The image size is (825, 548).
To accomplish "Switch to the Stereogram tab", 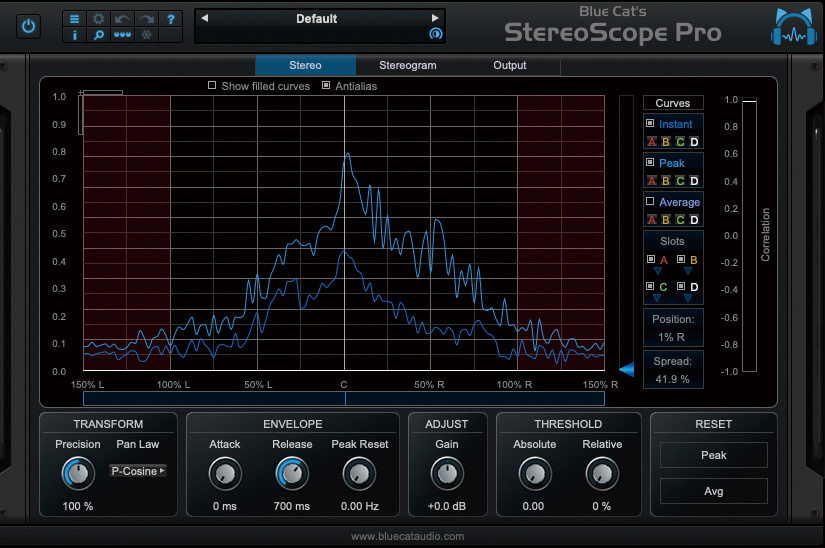I will [x=408, y=65].
